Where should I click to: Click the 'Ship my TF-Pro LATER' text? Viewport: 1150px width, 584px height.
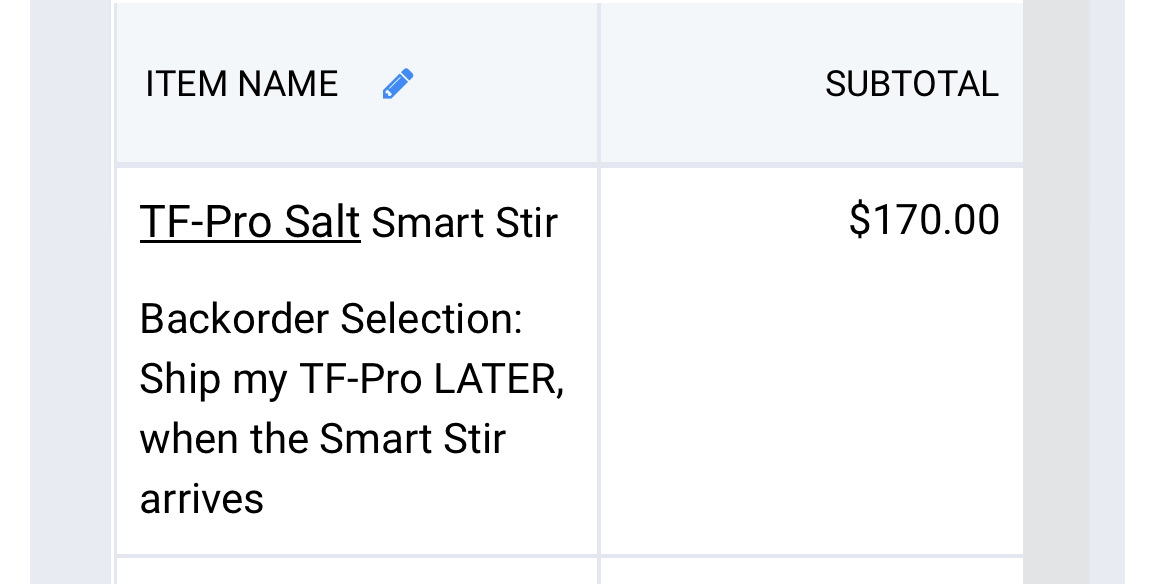coord(351,380)
